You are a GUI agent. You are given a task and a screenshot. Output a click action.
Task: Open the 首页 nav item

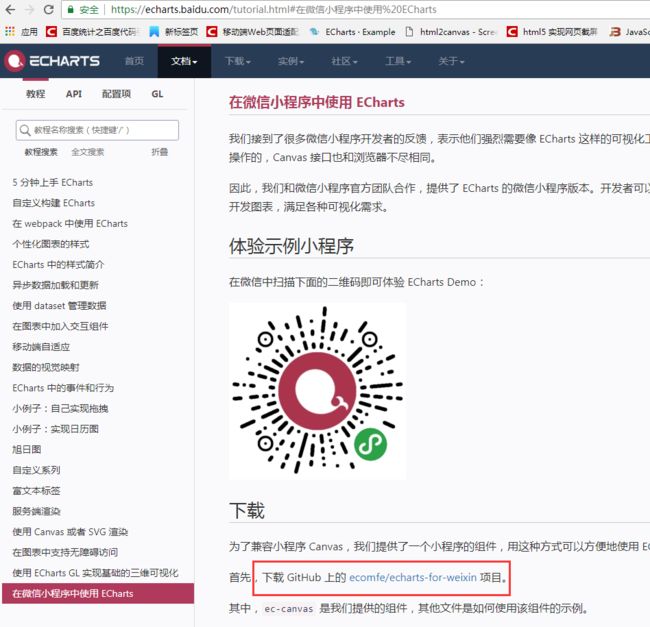(x=134, y=61)
